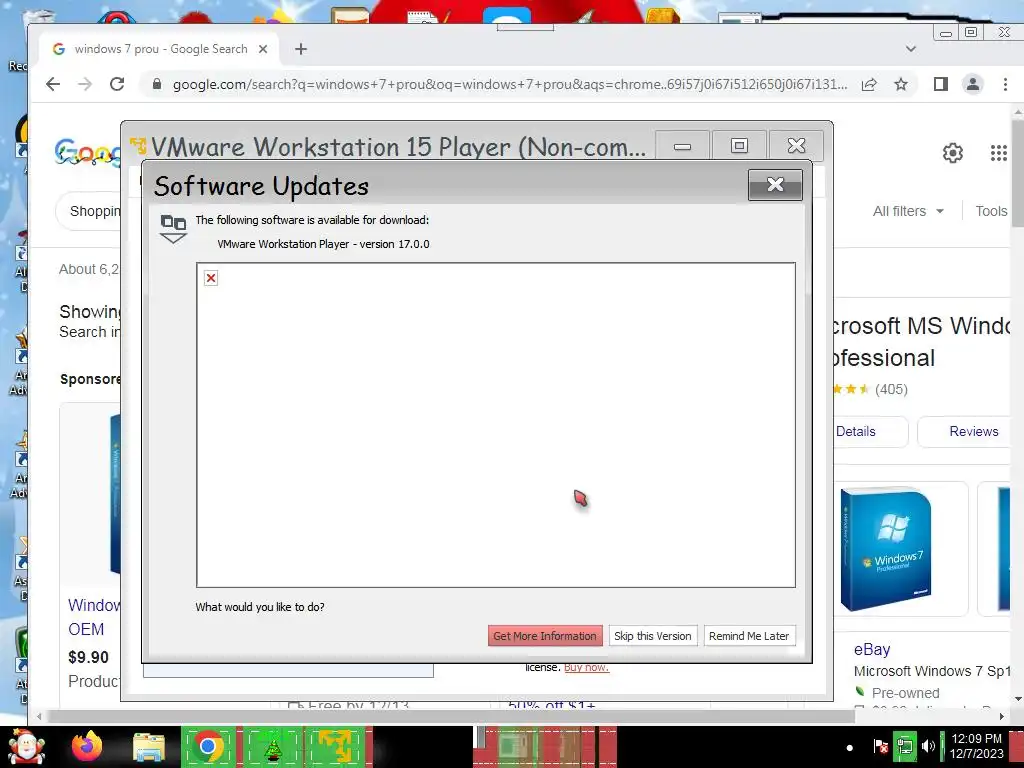This screenshot has width=1024, height=768.
Task: Click the network tray icon
Action: (x=904, y=746)
